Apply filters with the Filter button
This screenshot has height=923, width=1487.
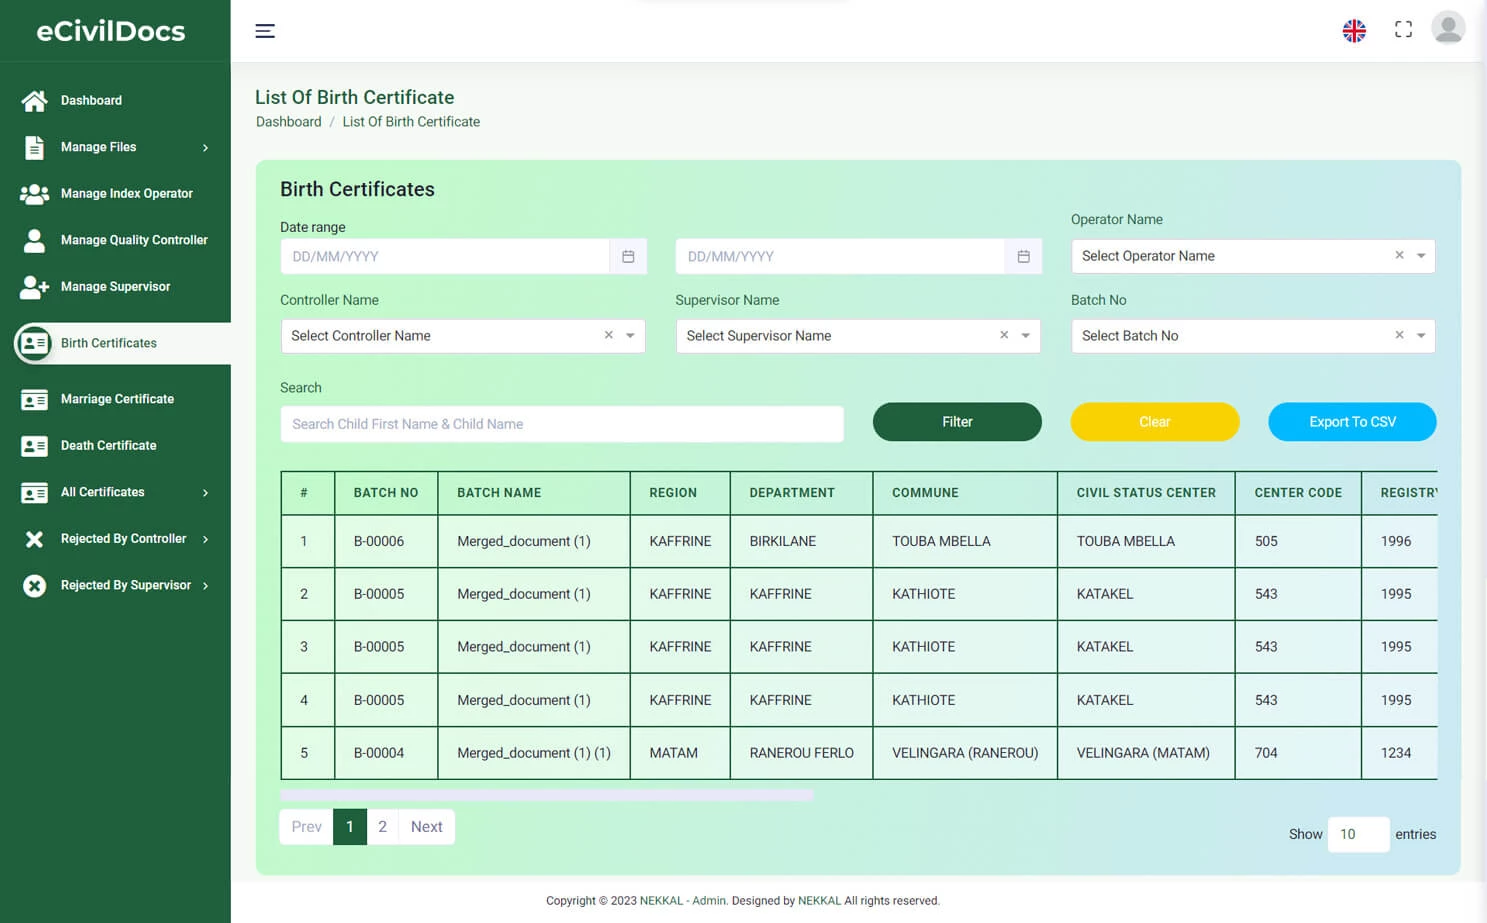pyautogui.click(x=956, y=421)
